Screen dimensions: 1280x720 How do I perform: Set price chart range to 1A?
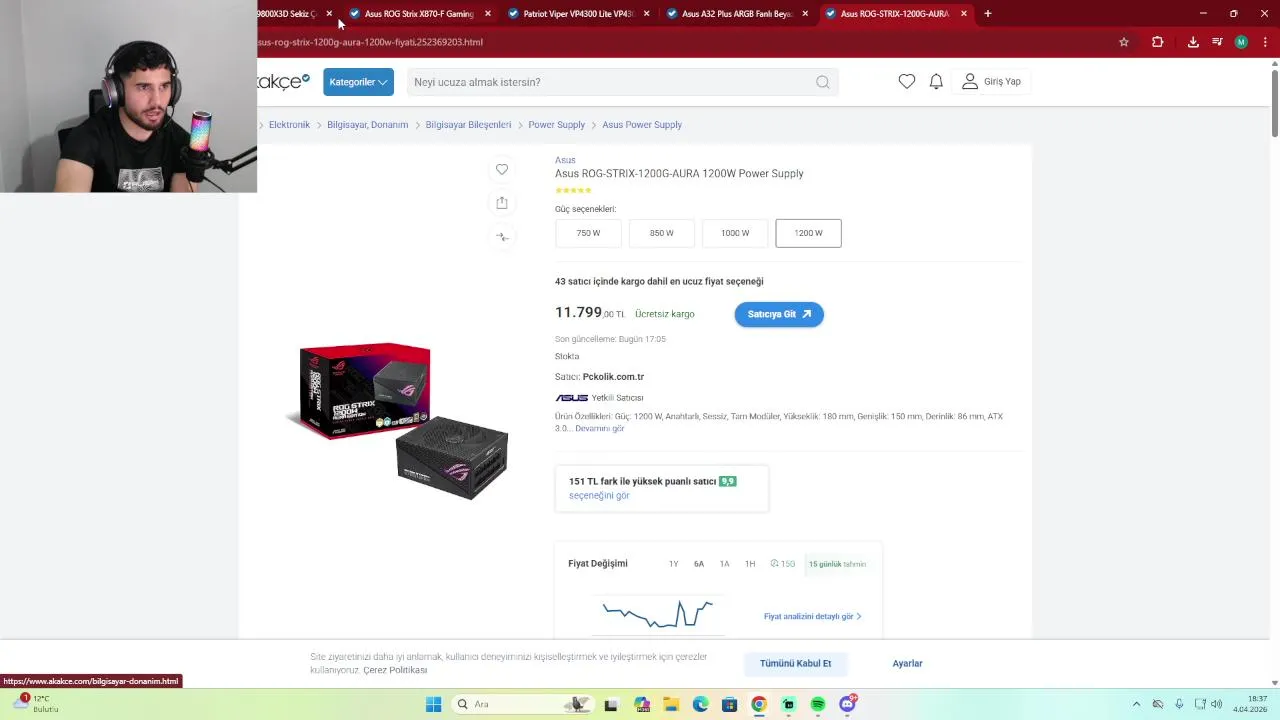coord(724,564)
